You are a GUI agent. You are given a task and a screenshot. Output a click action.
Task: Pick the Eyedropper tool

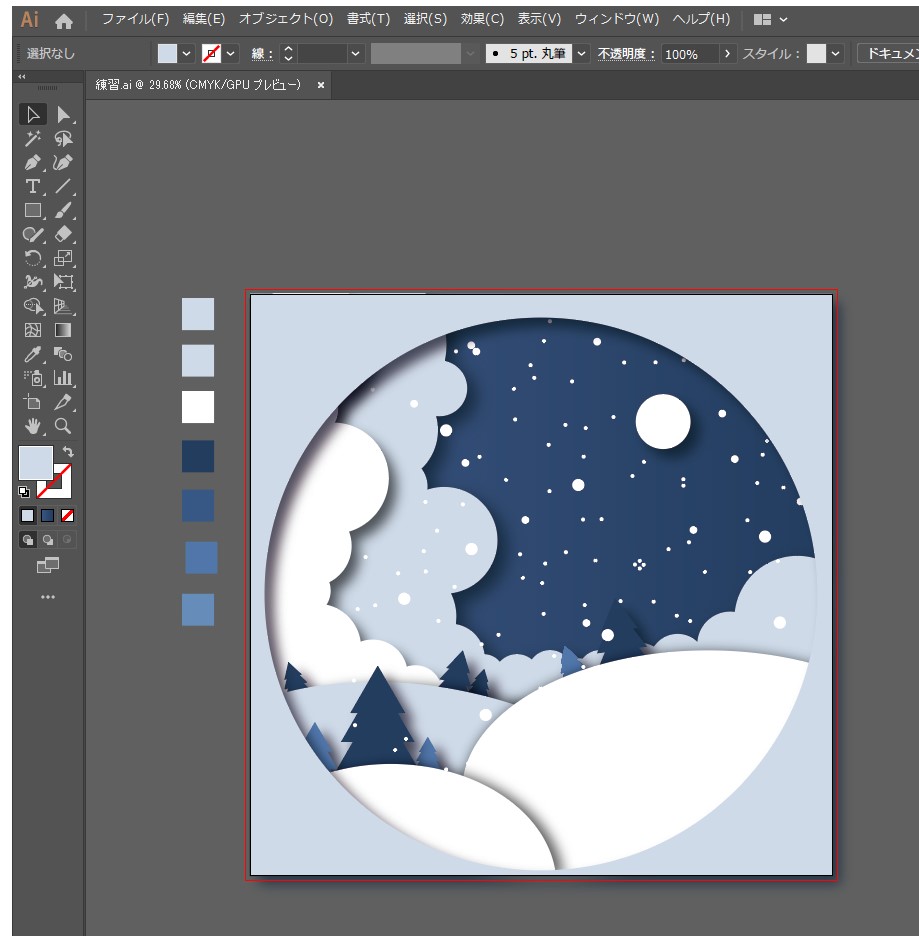coord(33,354)
